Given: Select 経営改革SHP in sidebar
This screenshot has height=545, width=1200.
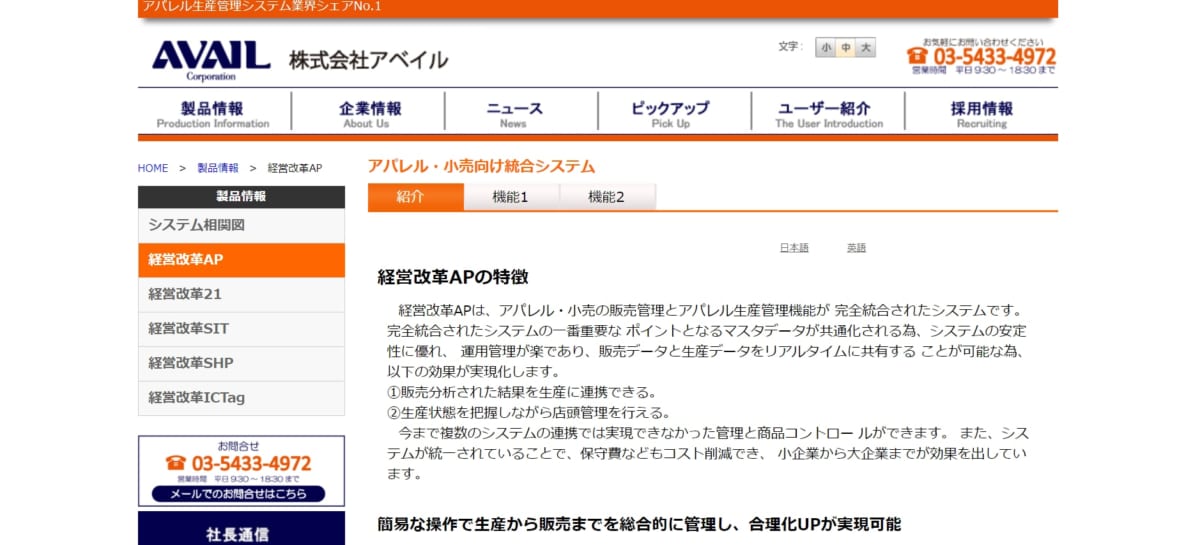Looking at the screenshot, I should click(x=241, y=363).
